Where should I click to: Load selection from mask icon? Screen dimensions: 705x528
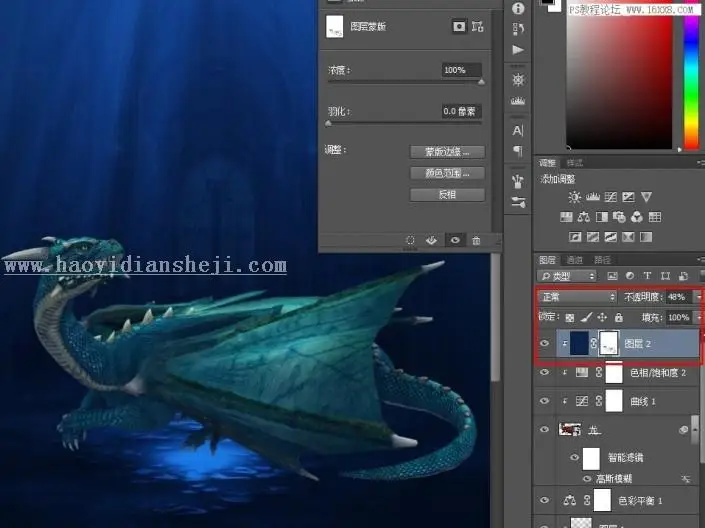(410, 241)
